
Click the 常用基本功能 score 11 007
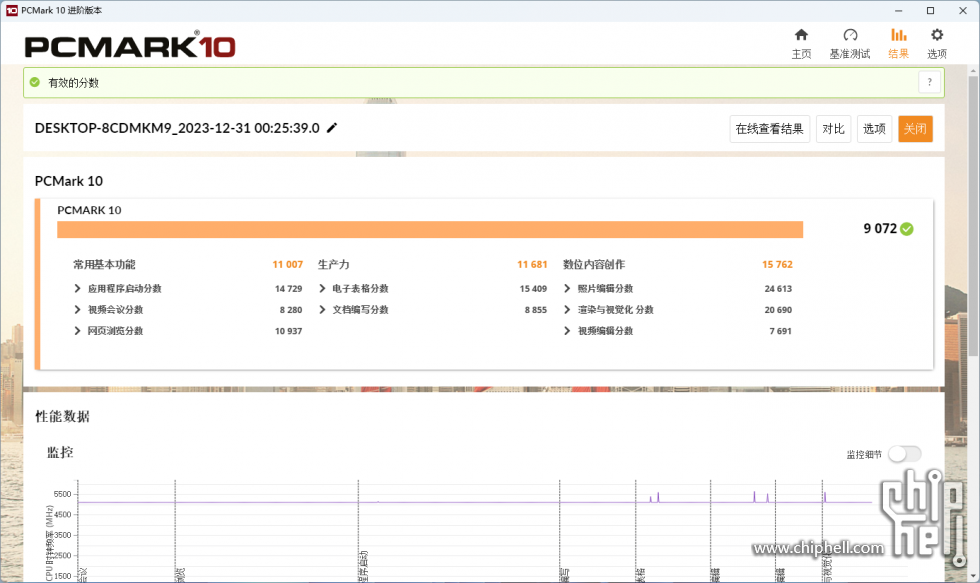[288, 264]
